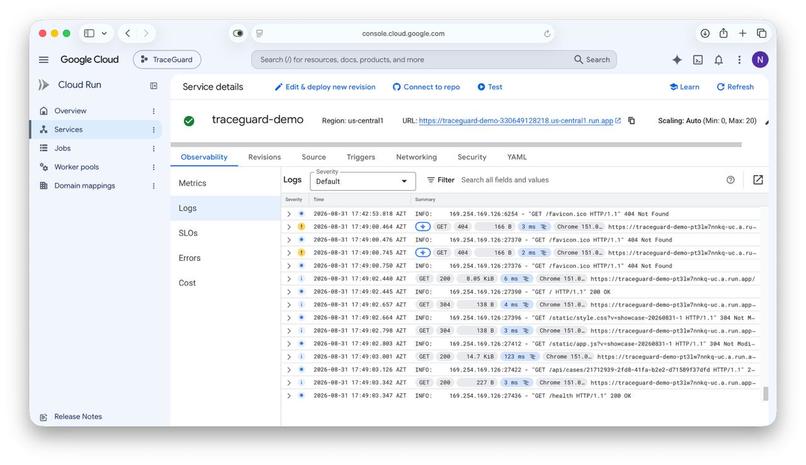Edit scaling settings pencil icon
The height and width of the screenshot is (465, 806).
(x=767, y=122)
